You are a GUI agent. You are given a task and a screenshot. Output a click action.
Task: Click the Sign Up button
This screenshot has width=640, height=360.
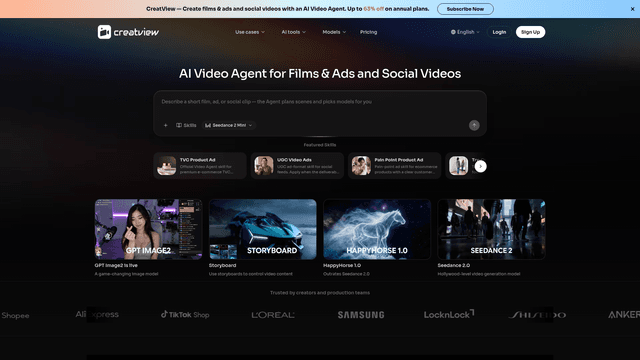click(530, 32)
